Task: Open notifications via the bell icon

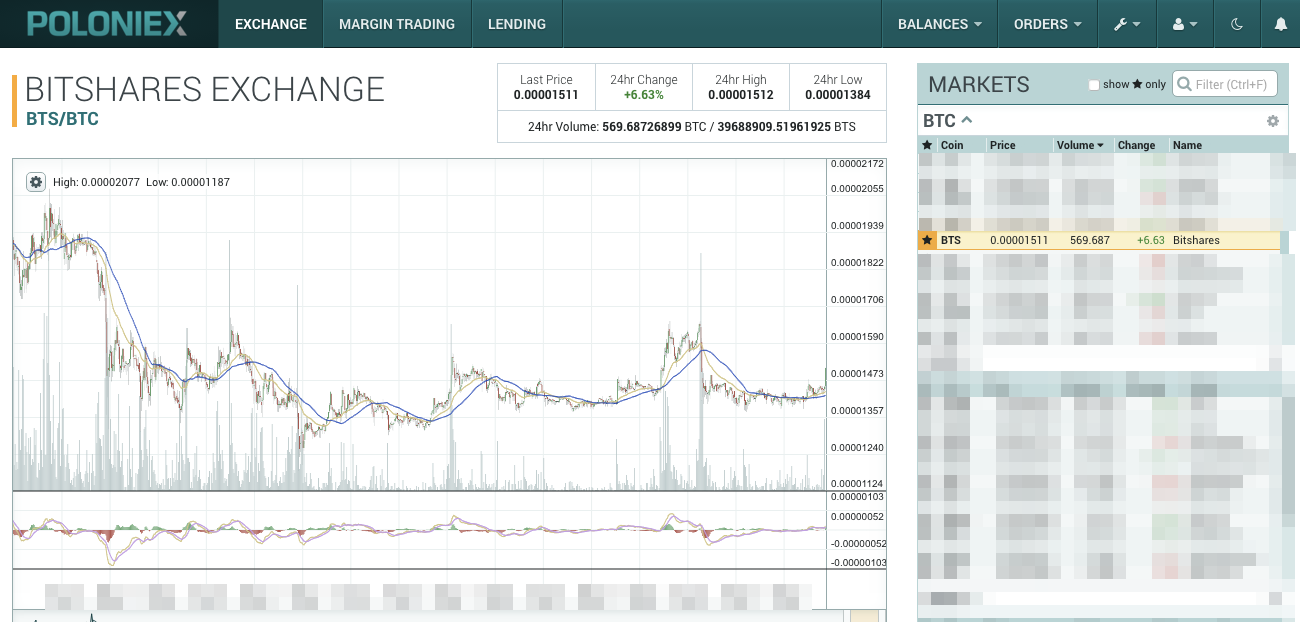Action: coord(1281,24)
